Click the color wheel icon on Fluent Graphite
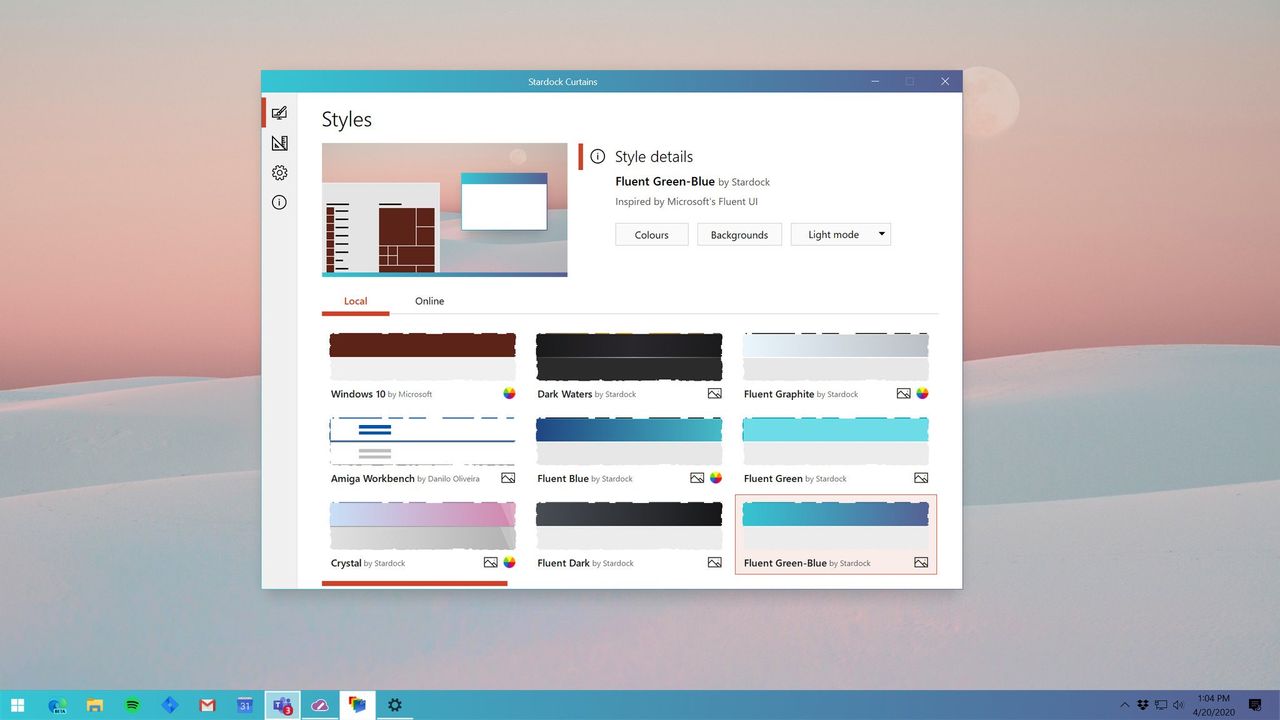The height and width of the screenshot is (720, 1280). pyautogui.click(x=922, y=393)
